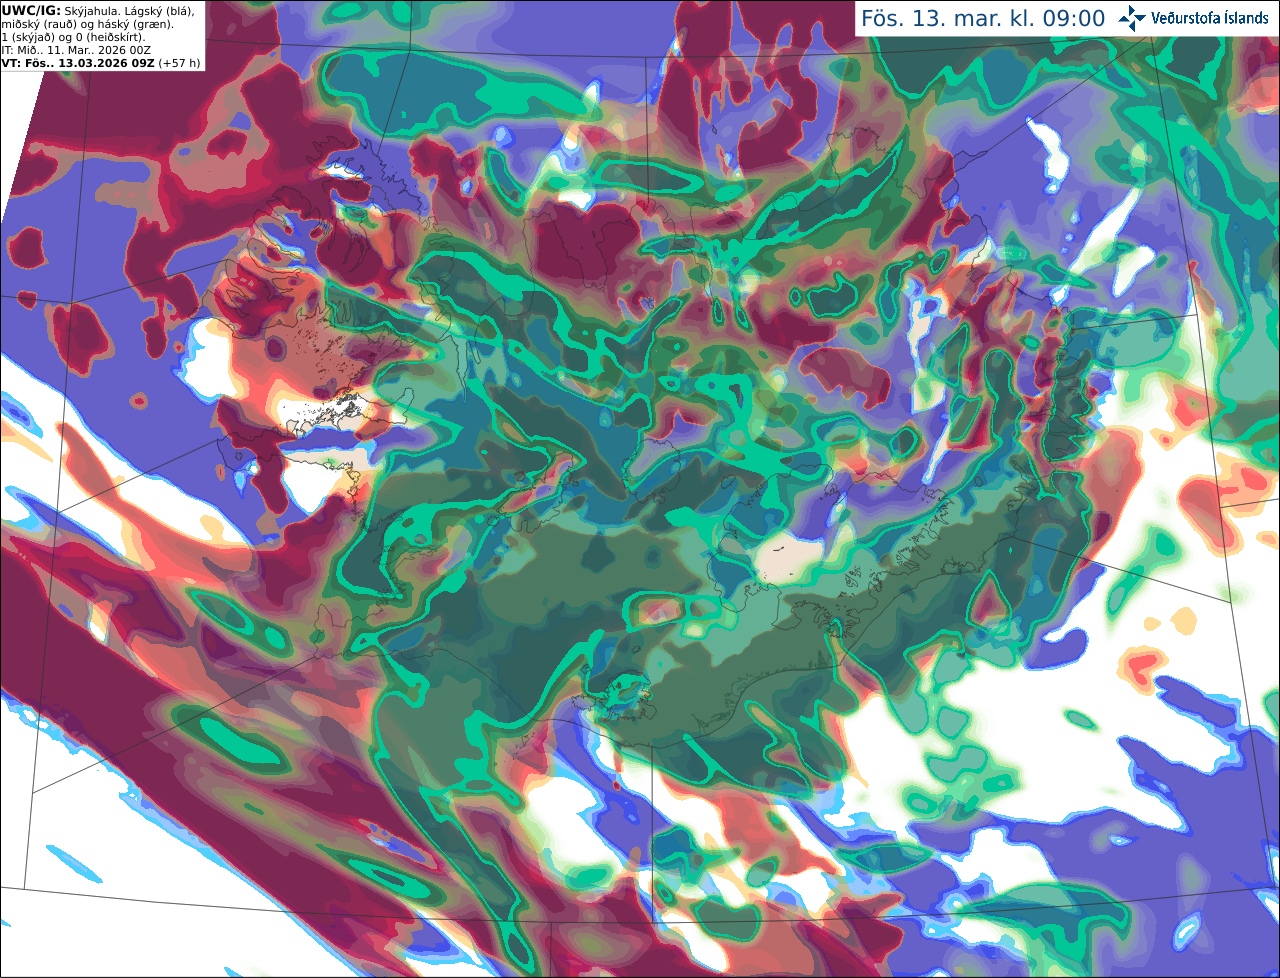Click the Veðurstofa Íslands logo icon
This screenshot has width=1280, height=978.
(x=1132, y=18)
